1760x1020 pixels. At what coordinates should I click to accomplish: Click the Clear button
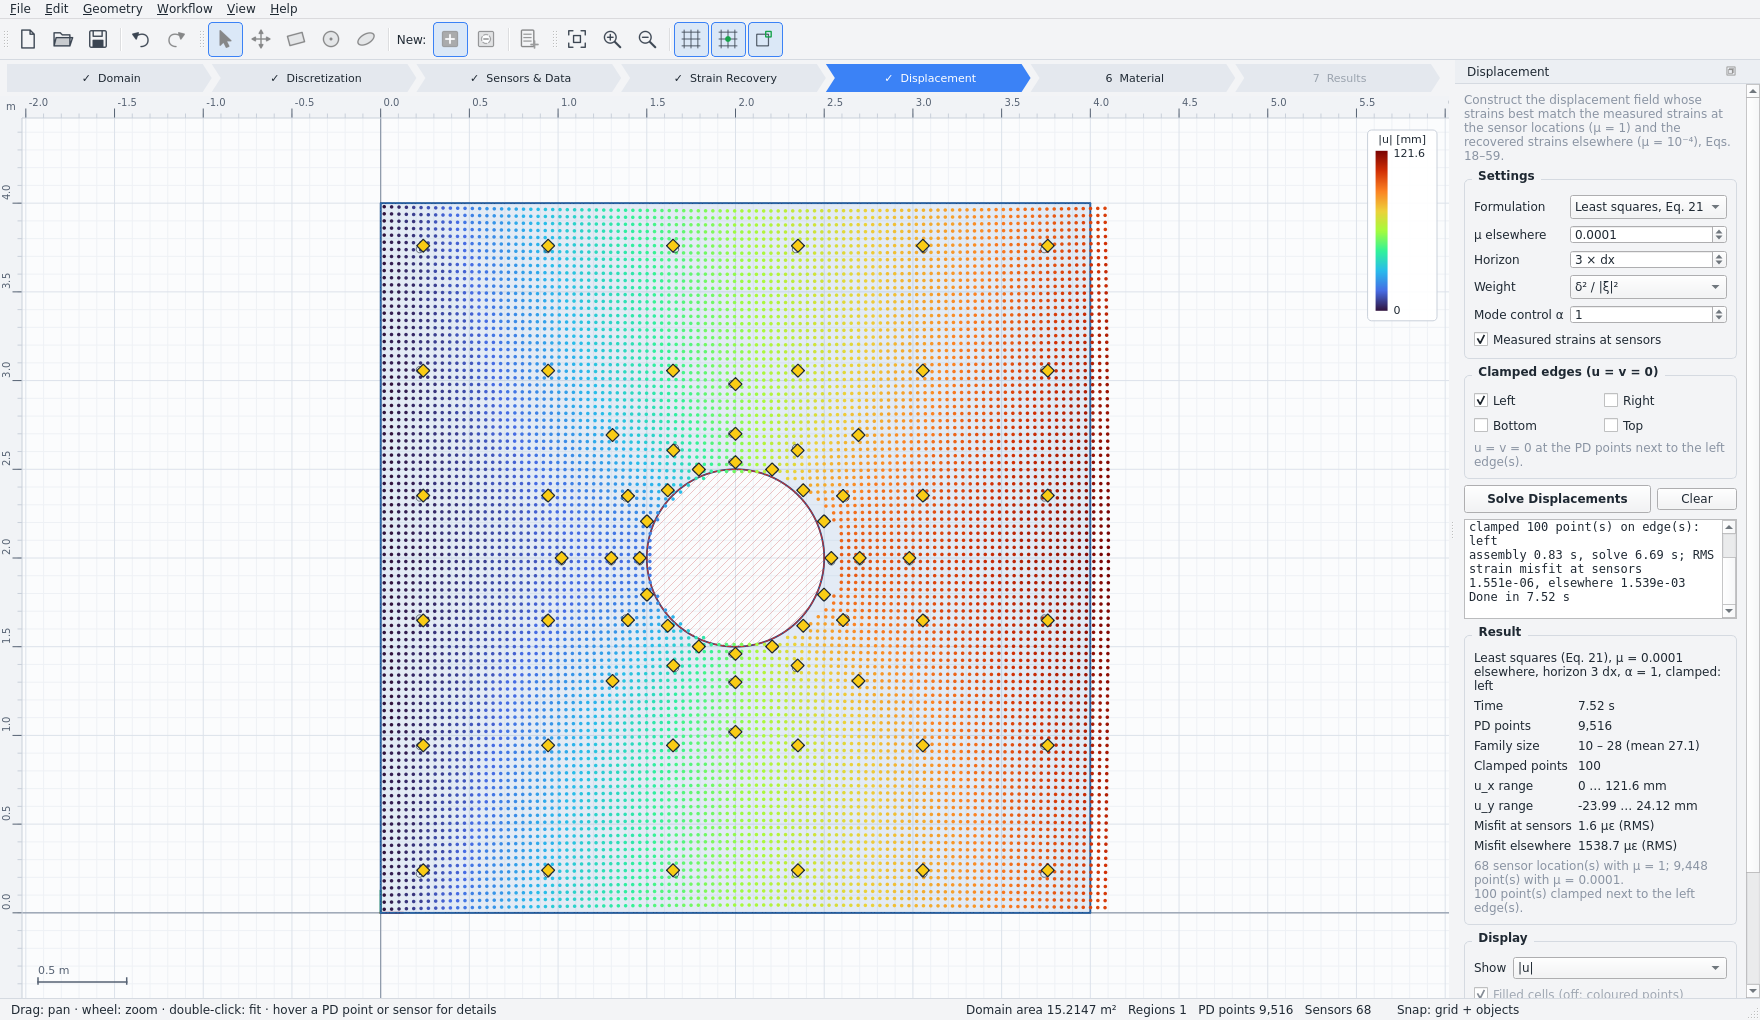tap(1696, 499)
